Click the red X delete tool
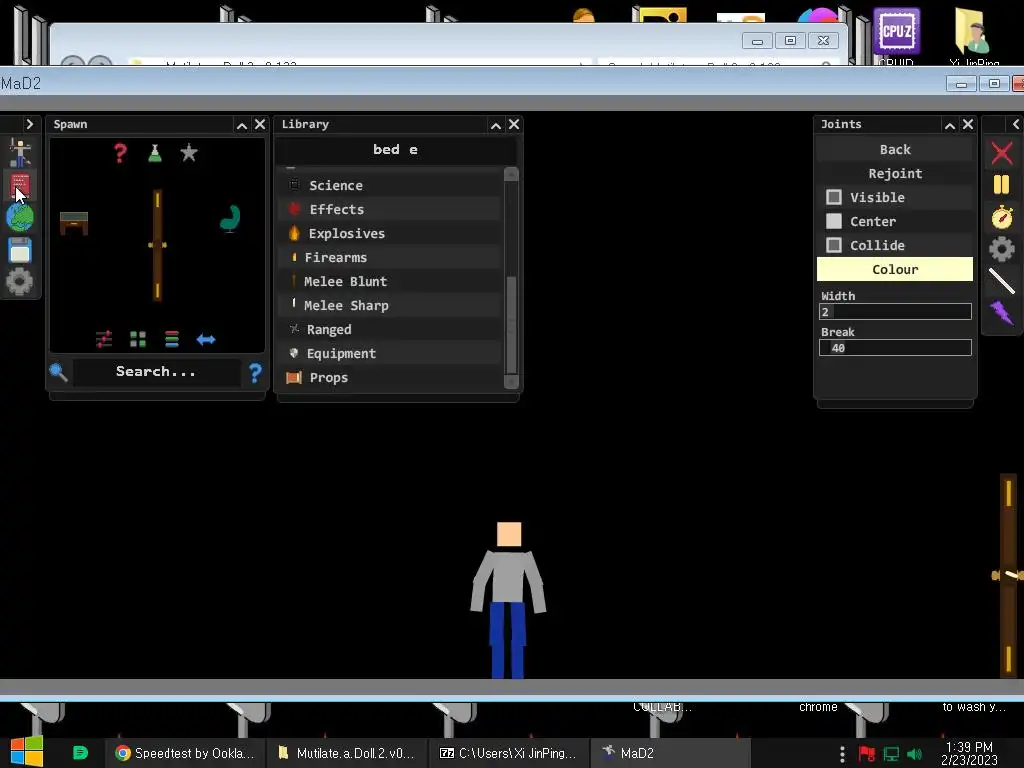The width and height of the screenshot is (1024, 768). coord(1002,153)
